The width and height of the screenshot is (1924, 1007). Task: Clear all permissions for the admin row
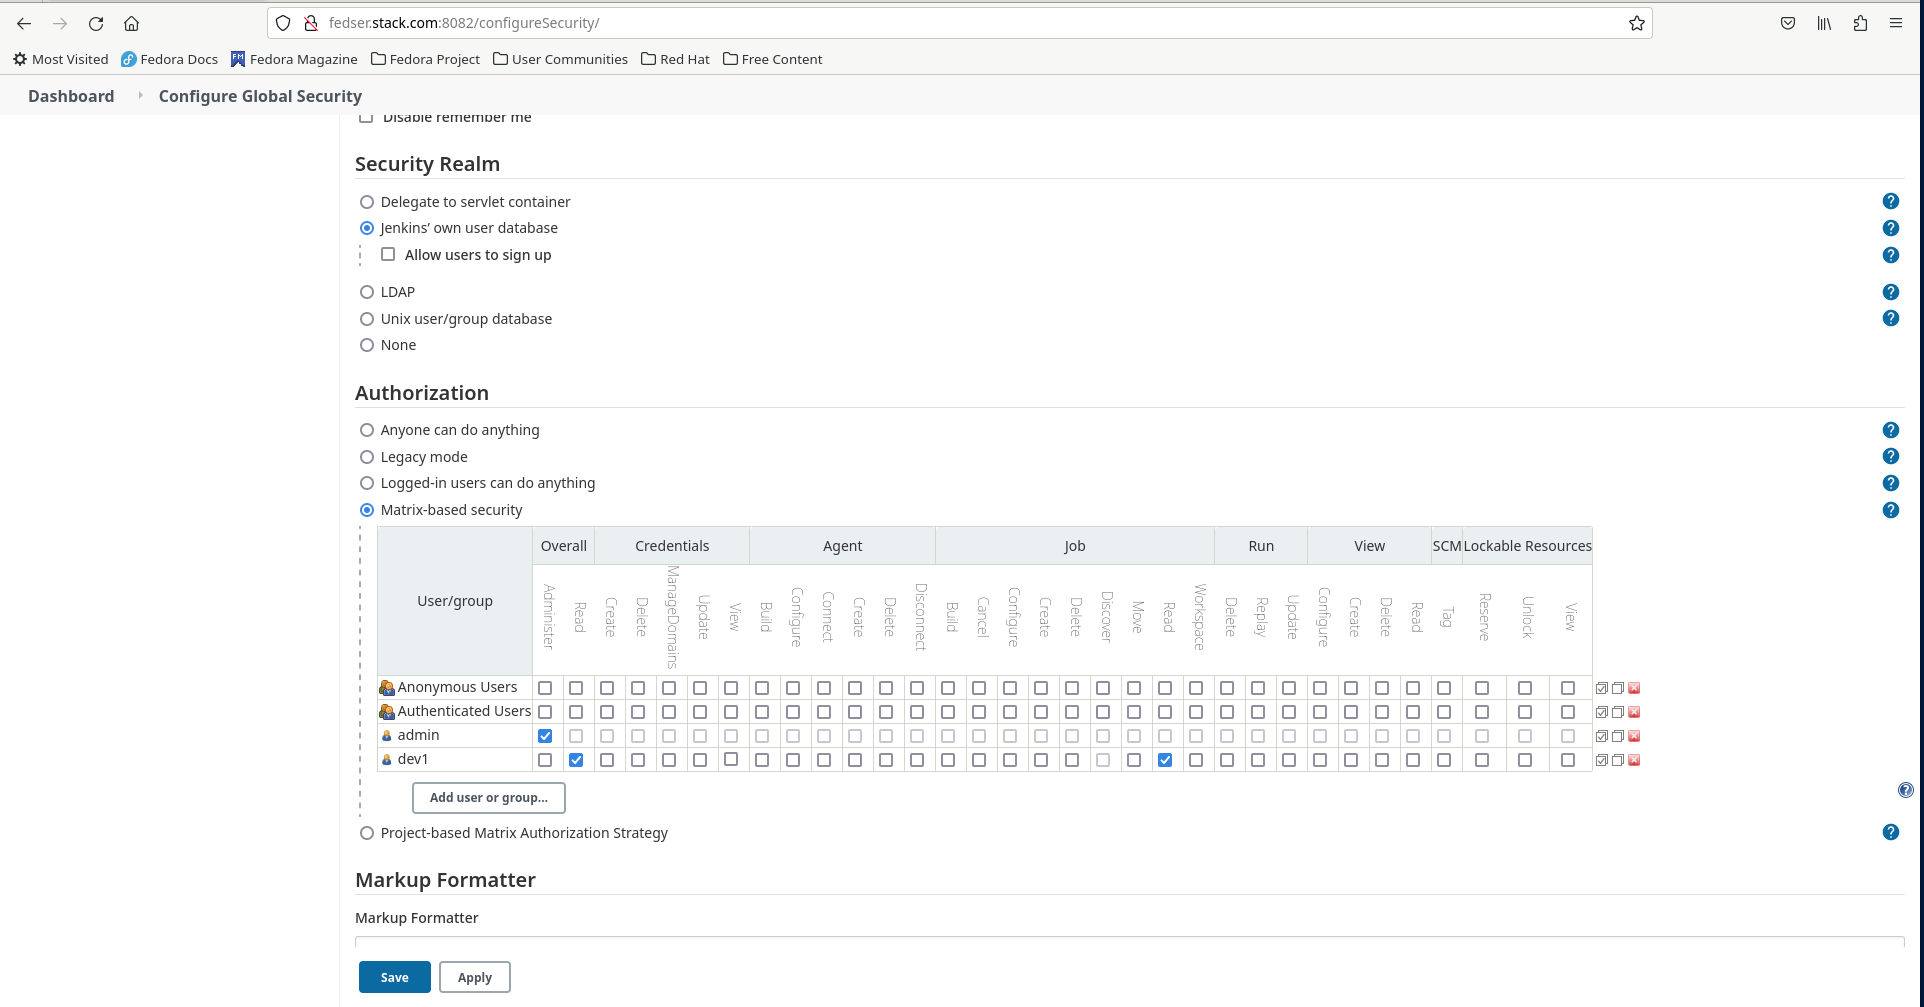(x=1617, y=735)
